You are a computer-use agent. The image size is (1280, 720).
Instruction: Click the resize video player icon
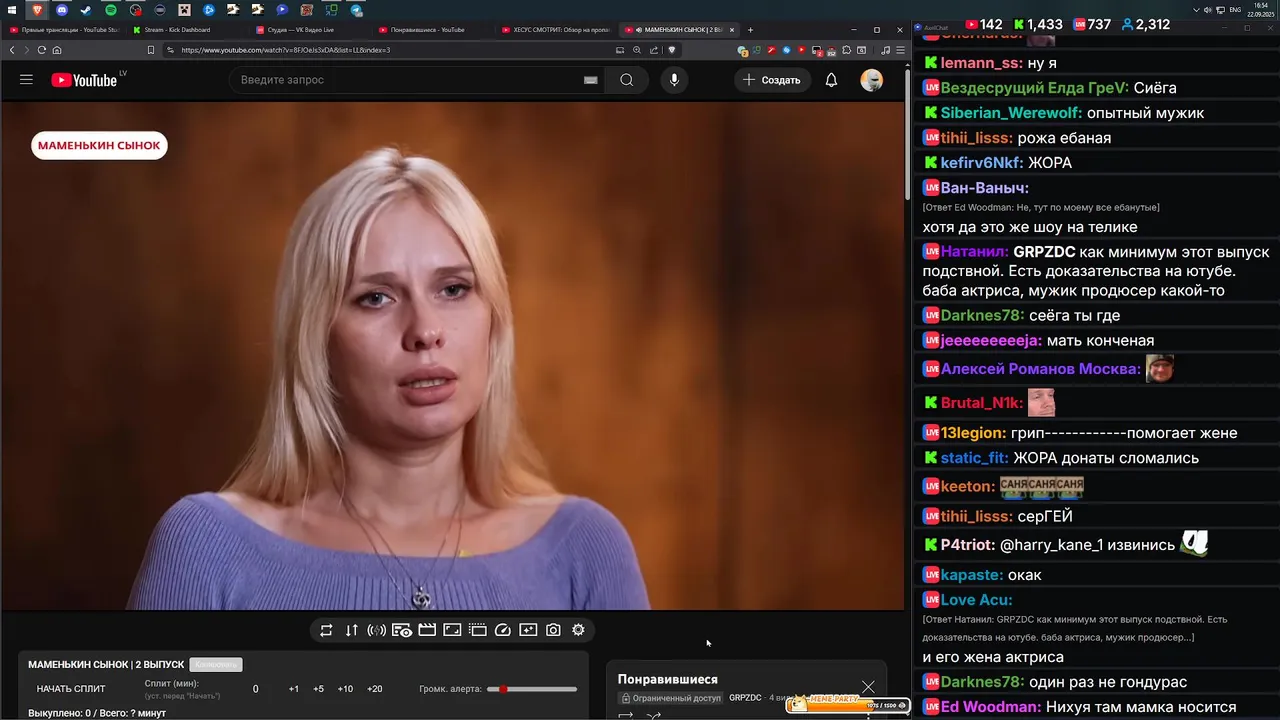point(452,630)
